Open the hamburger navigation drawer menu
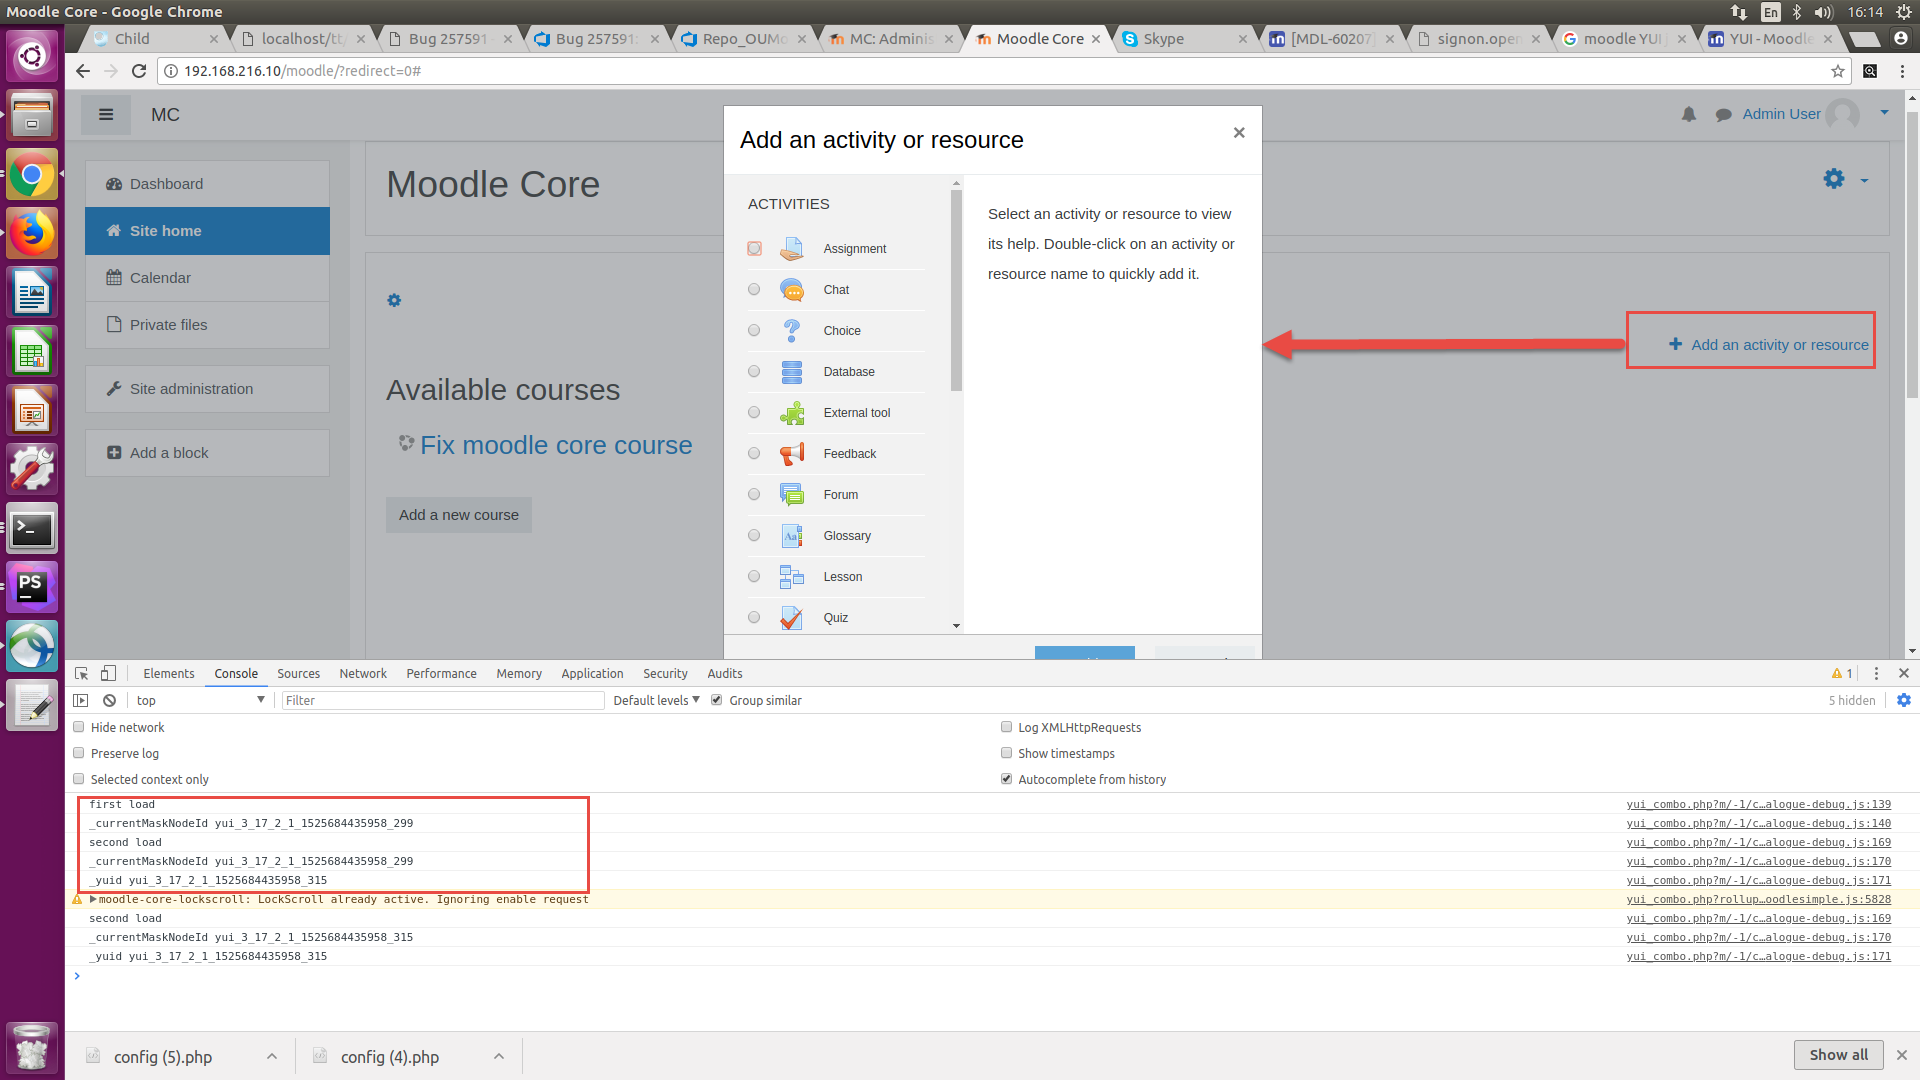 (106, 115)
